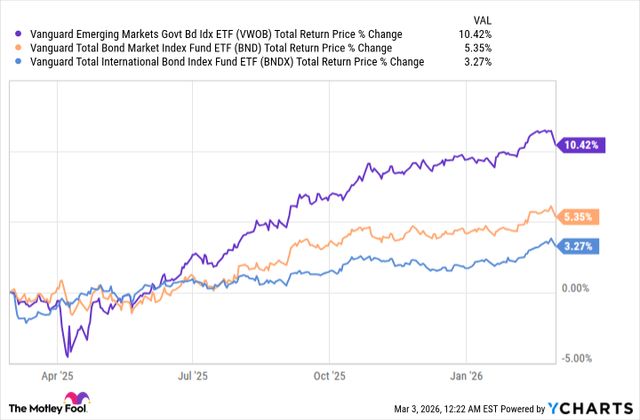This screenshot has height=420, width=640.
Task: Click the Oct '25 axis label
Action: (327, 379)
